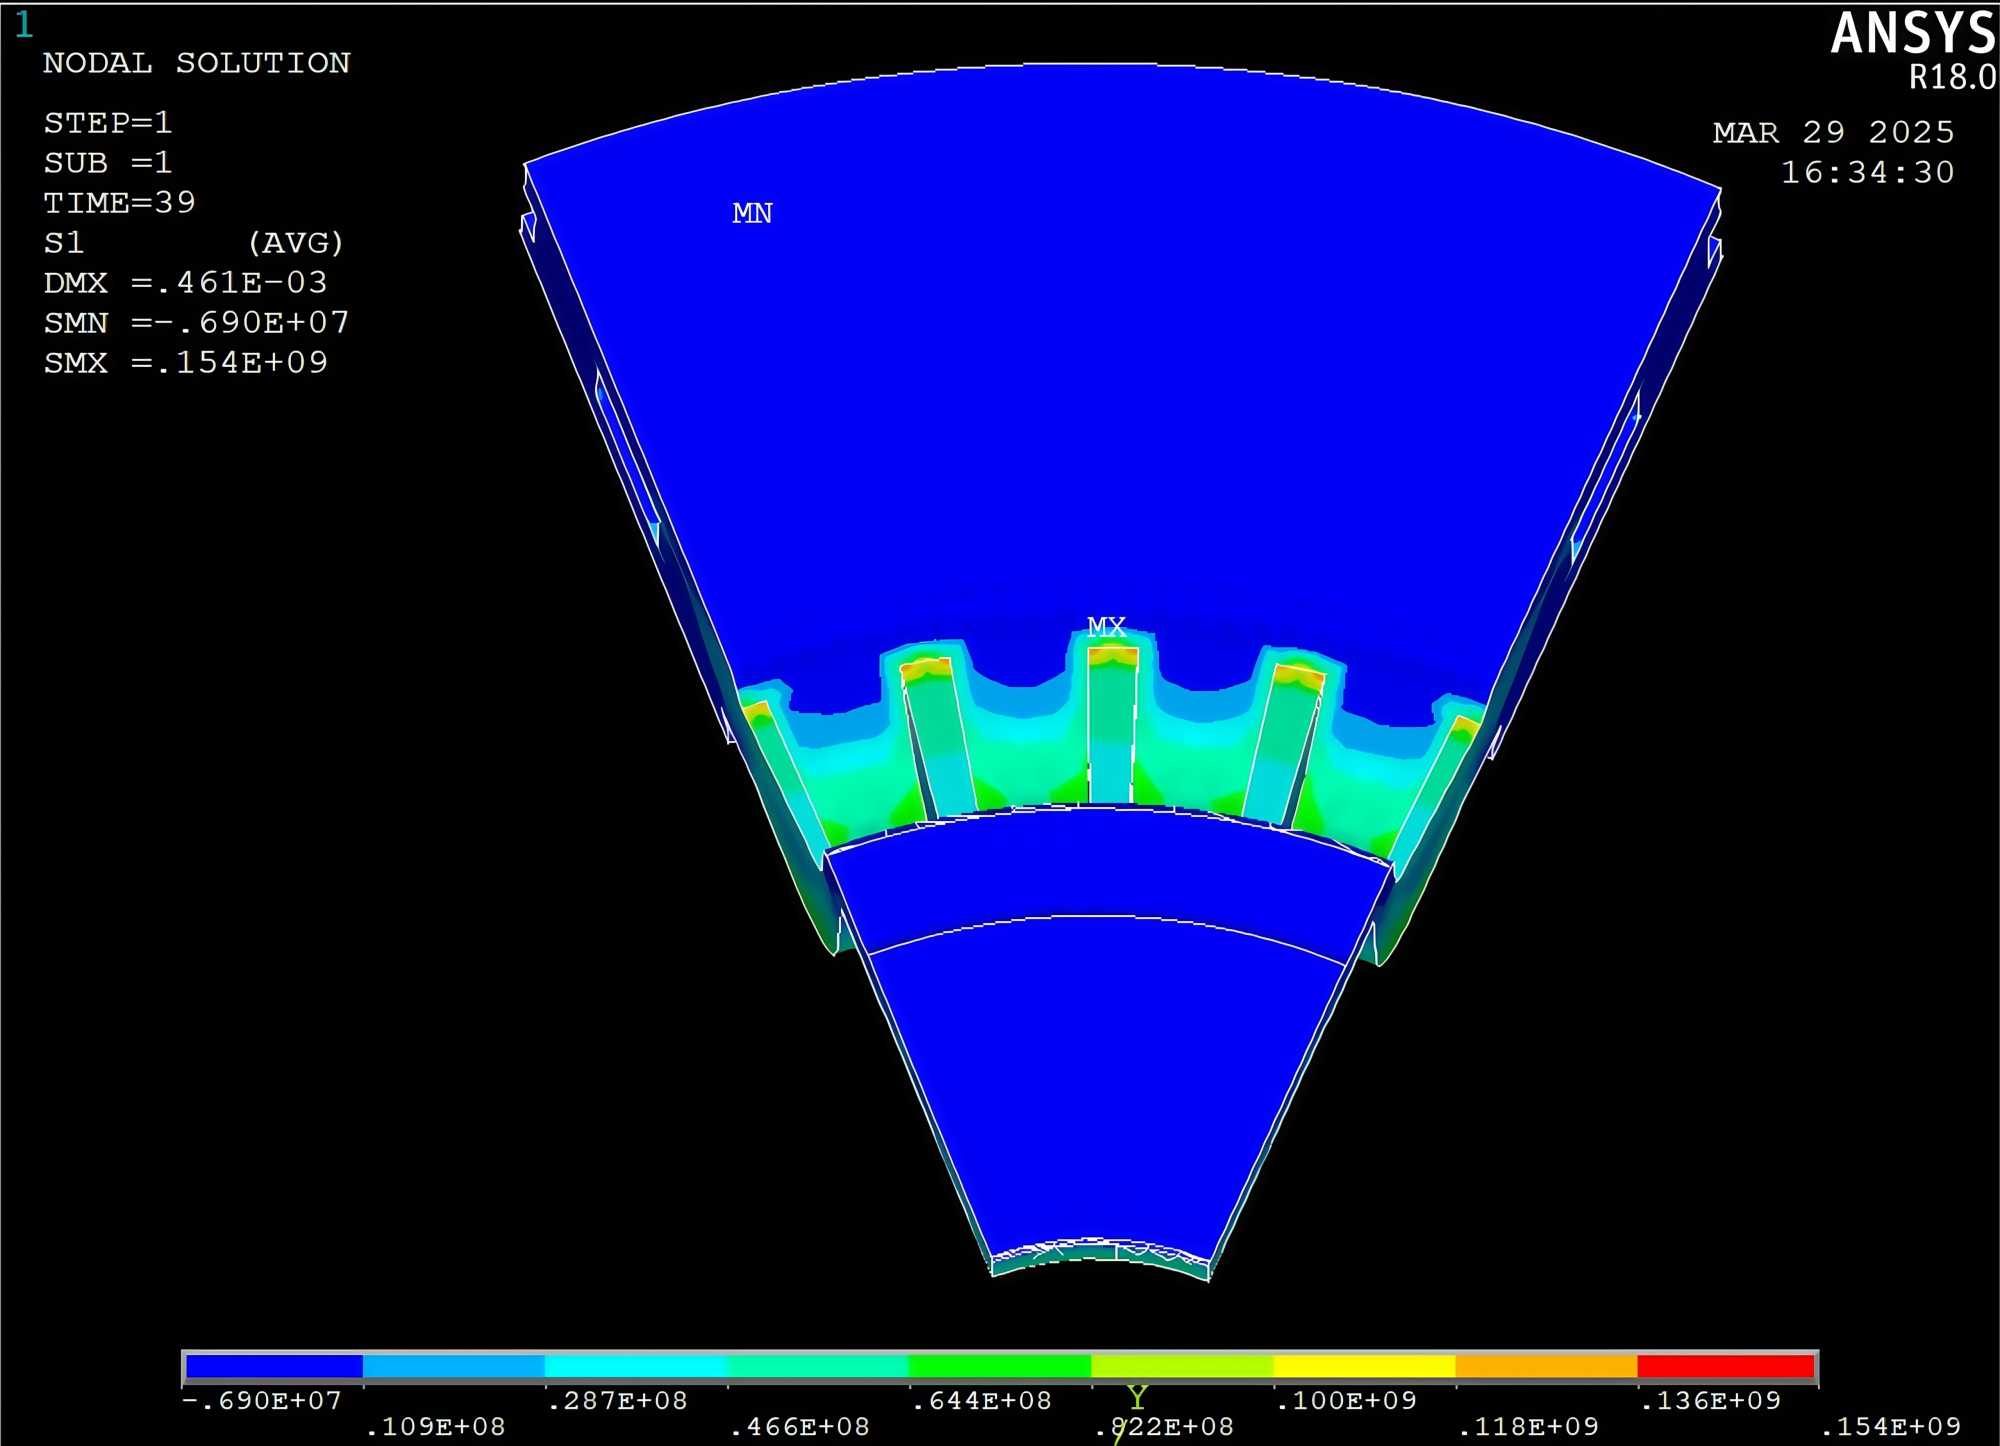Click the Y axis triad label
The height and width of the screenshot is (1446, 2000).
[1137, 1397]
